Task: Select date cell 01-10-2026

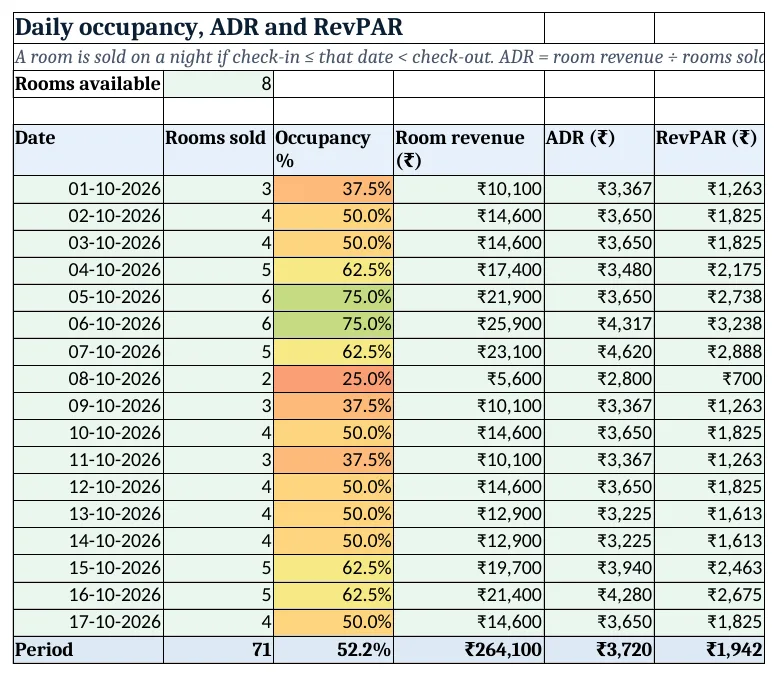Action: [88, 189]
